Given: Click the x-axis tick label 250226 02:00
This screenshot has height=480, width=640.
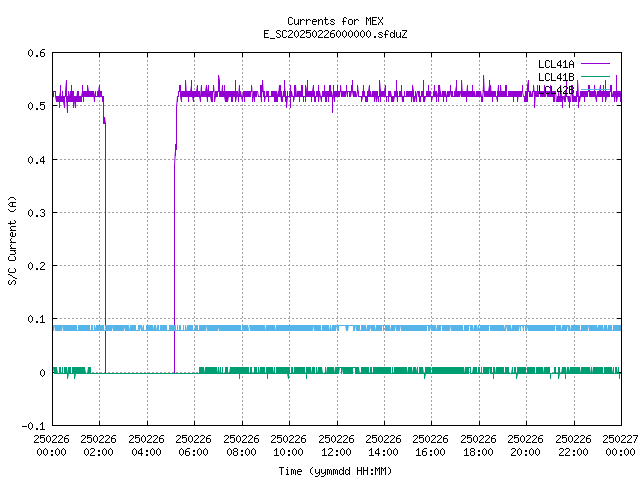Looking at the screenshot, I should pos(98,446).
